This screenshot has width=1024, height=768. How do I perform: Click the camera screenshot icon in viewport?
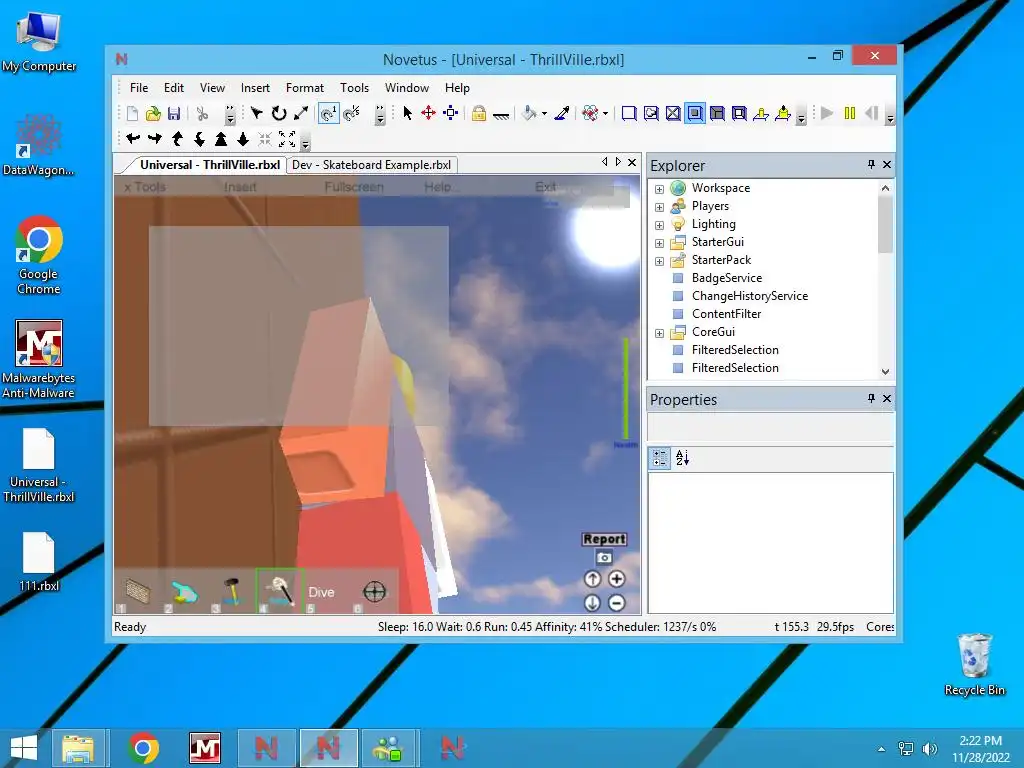604,558
